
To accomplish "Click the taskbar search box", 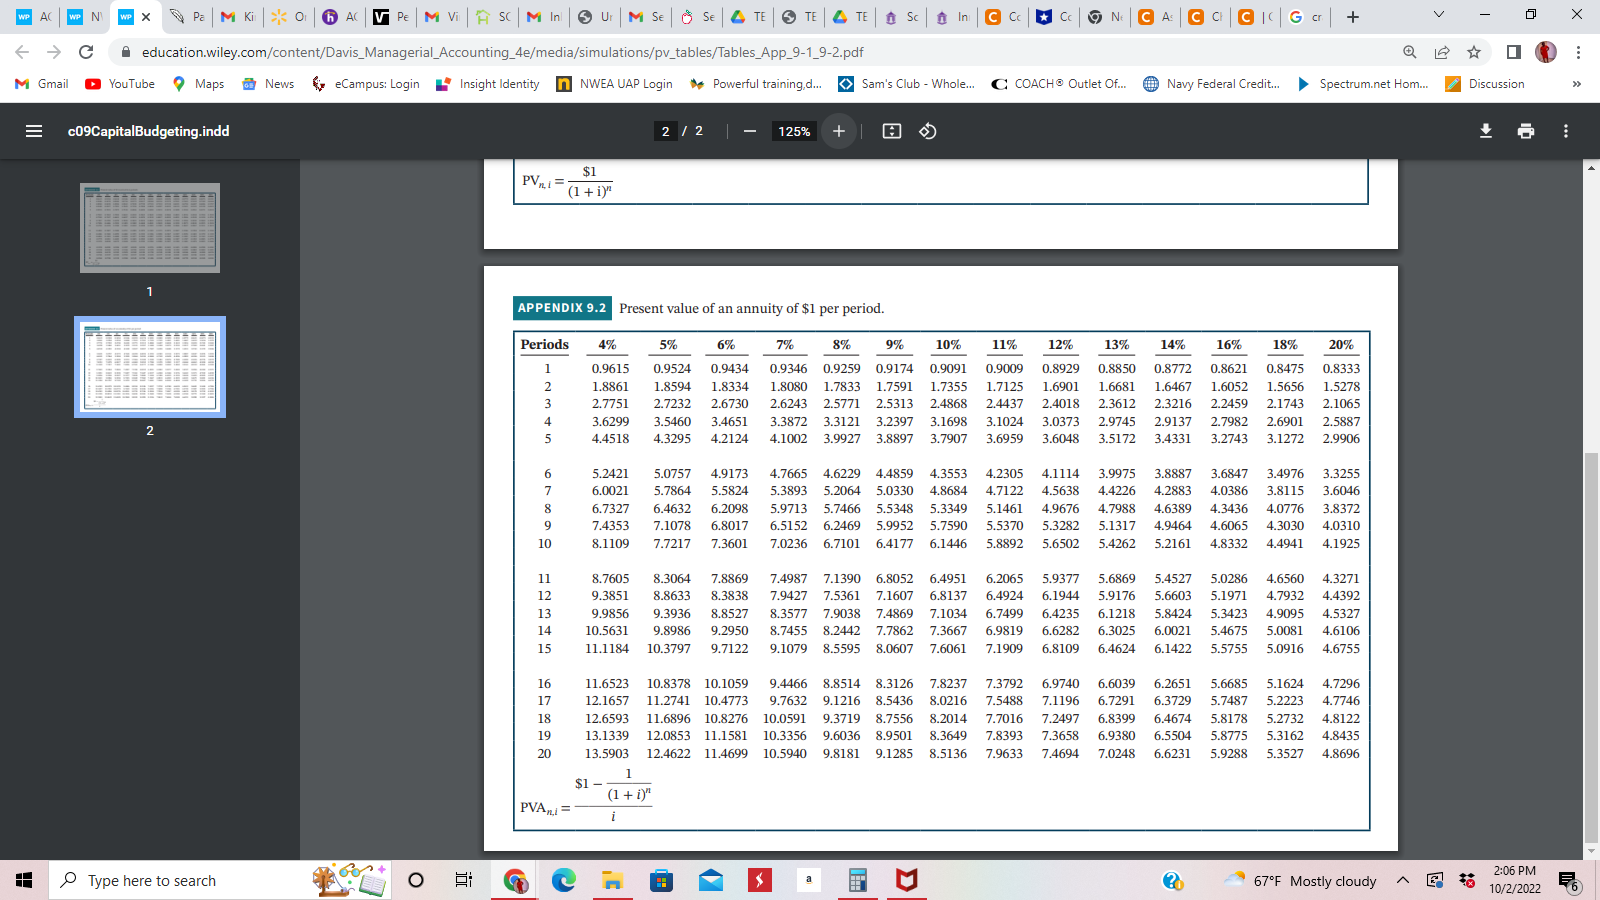I will [220, 880].
